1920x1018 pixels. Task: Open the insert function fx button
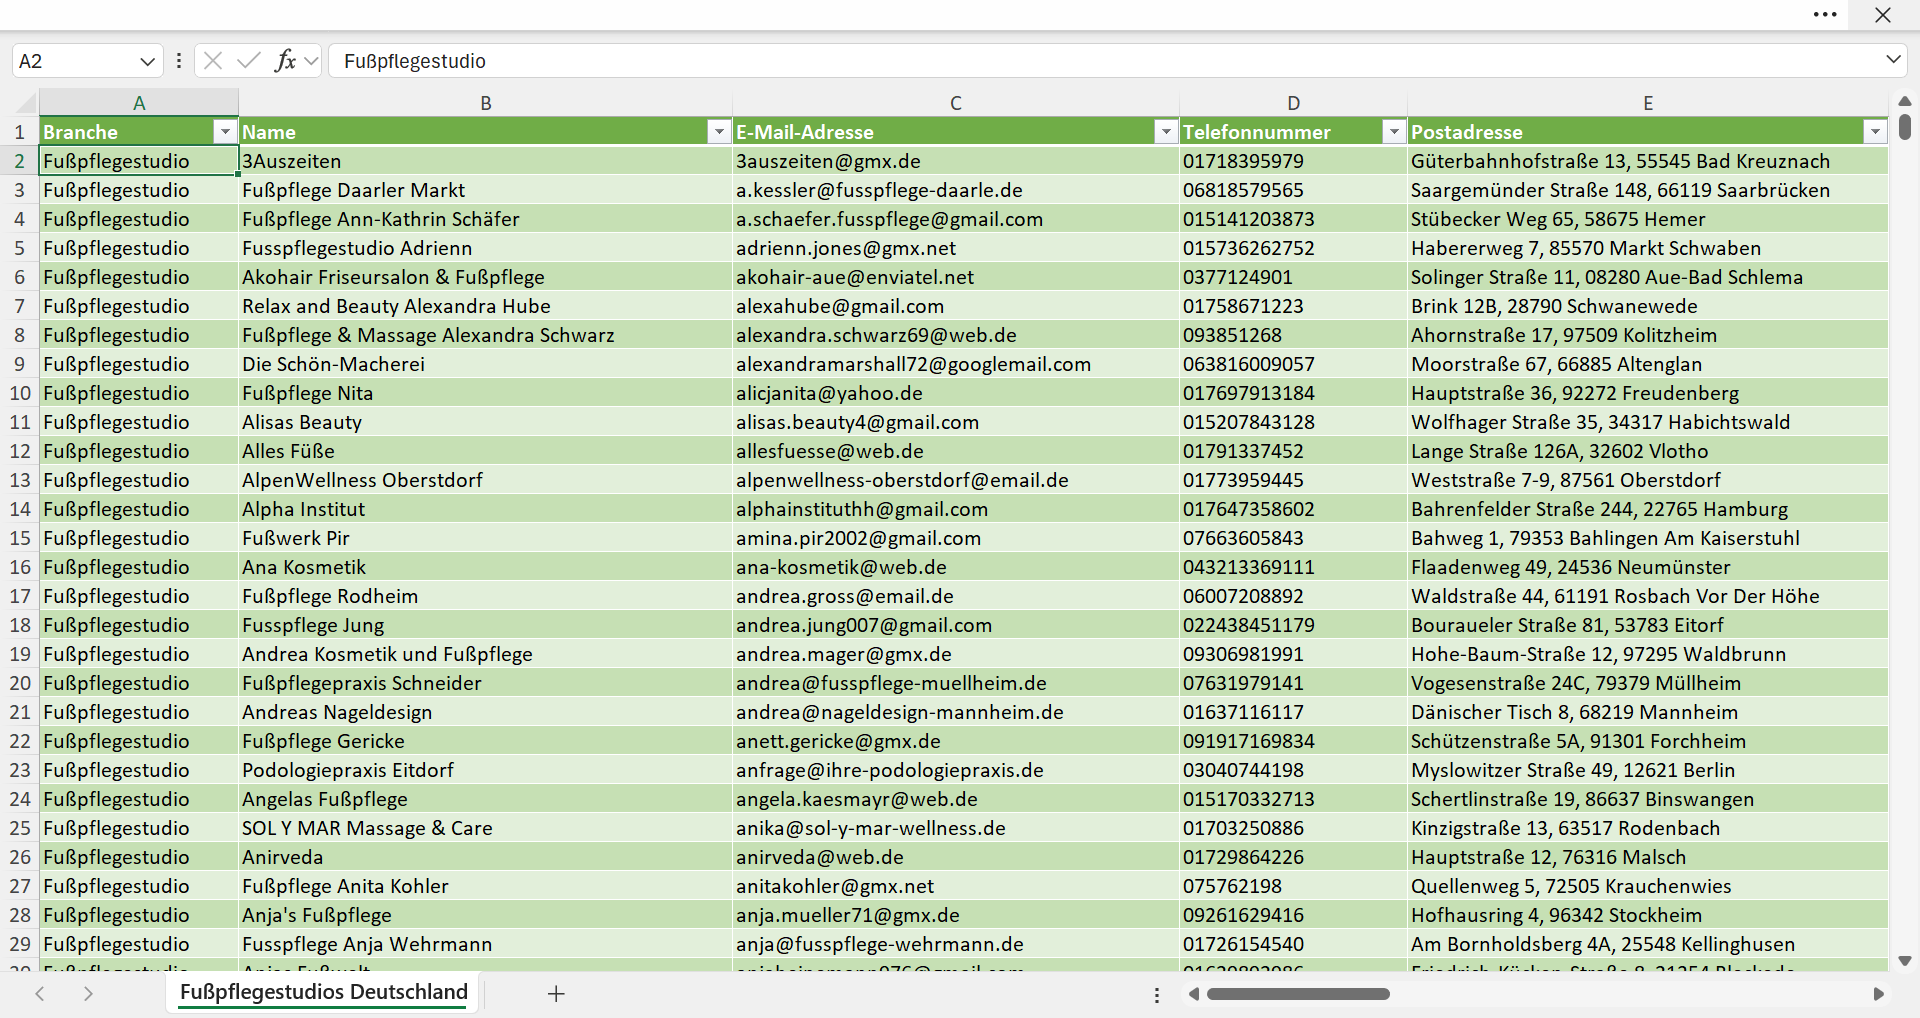pos(286,61)
